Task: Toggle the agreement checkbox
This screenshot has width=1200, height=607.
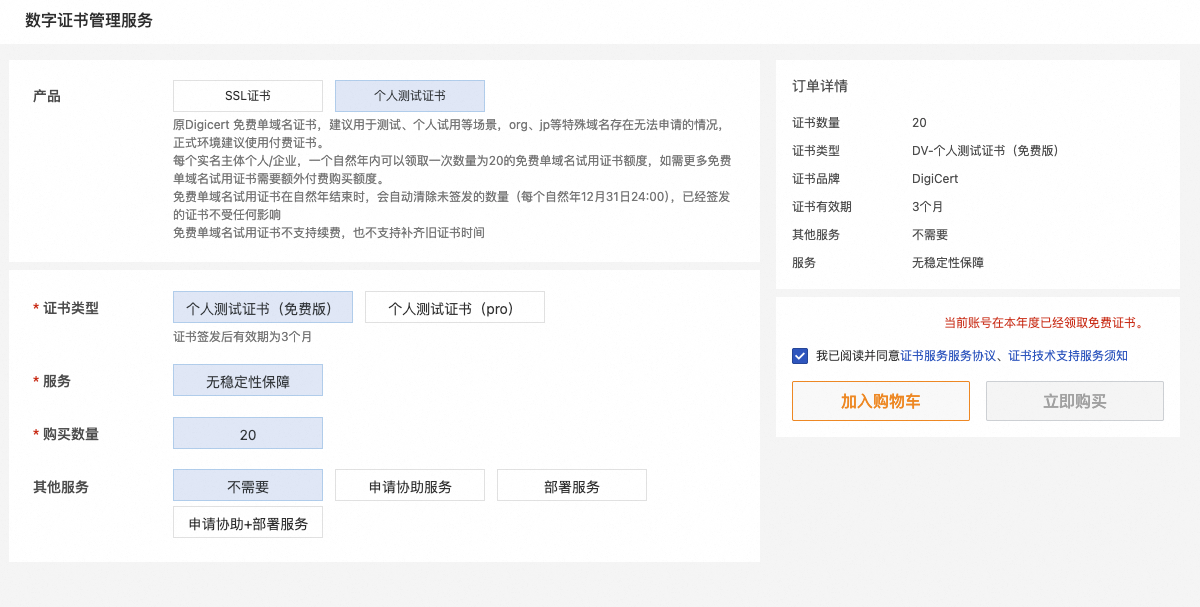Action: [x=800, y=356]
